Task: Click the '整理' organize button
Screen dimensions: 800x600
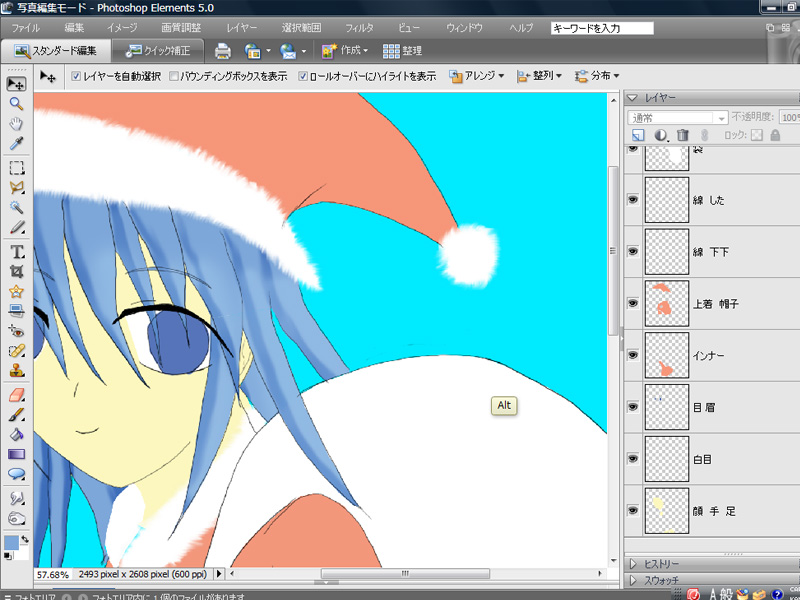Action: [402, 51]
